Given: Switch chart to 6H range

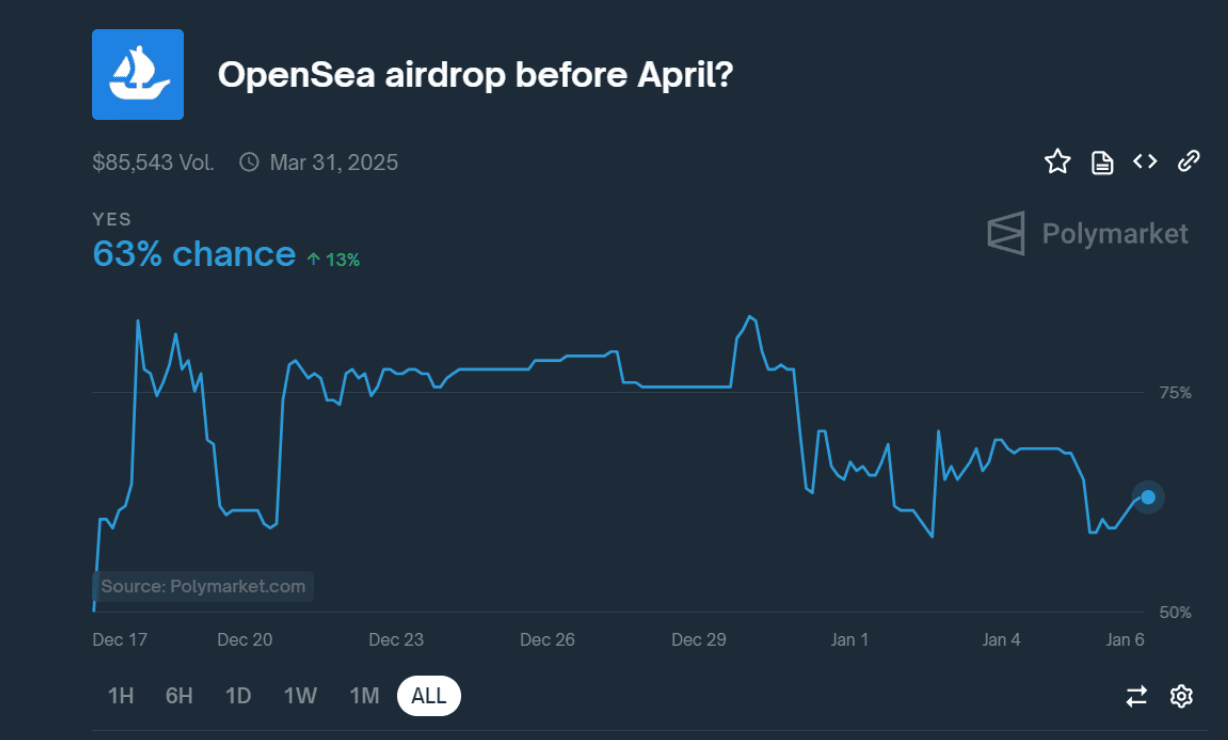Looking at the screenshot, I should [x=179, y=696].
